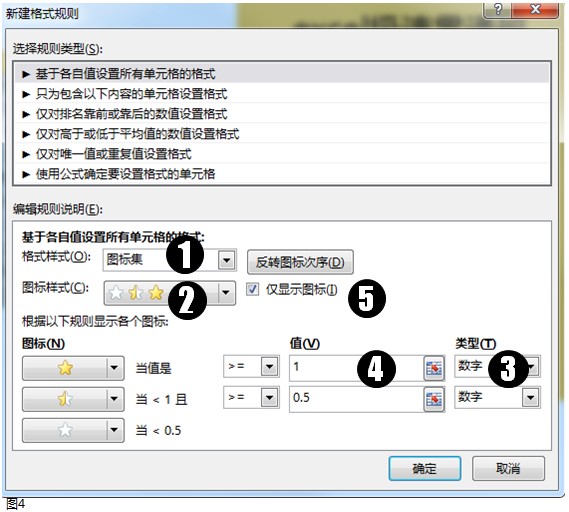This screenshot has height=512, width=569.
Task: Click the value field containing 0.5
Action: pos(356,399)
